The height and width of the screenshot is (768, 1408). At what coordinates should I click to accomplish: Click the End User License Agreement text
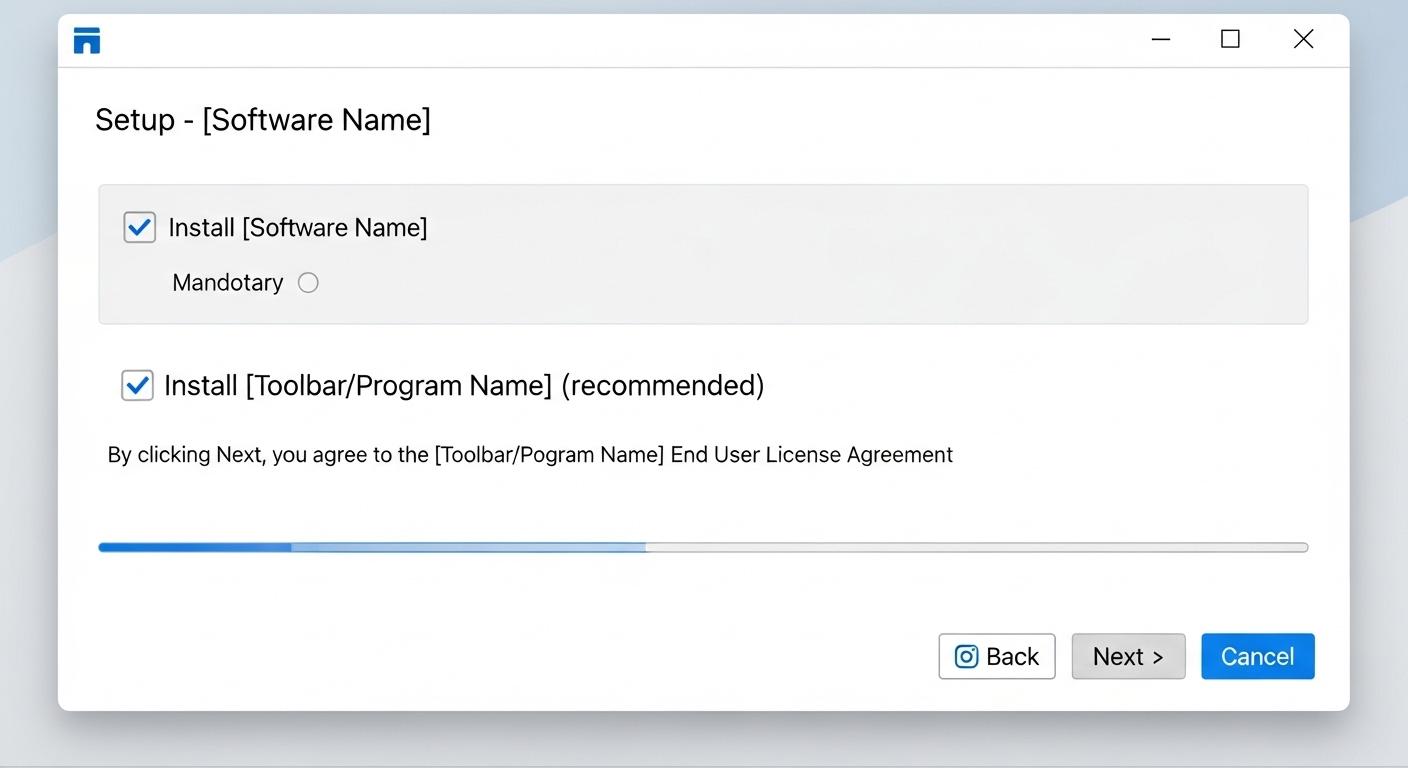tap(811, 455)
